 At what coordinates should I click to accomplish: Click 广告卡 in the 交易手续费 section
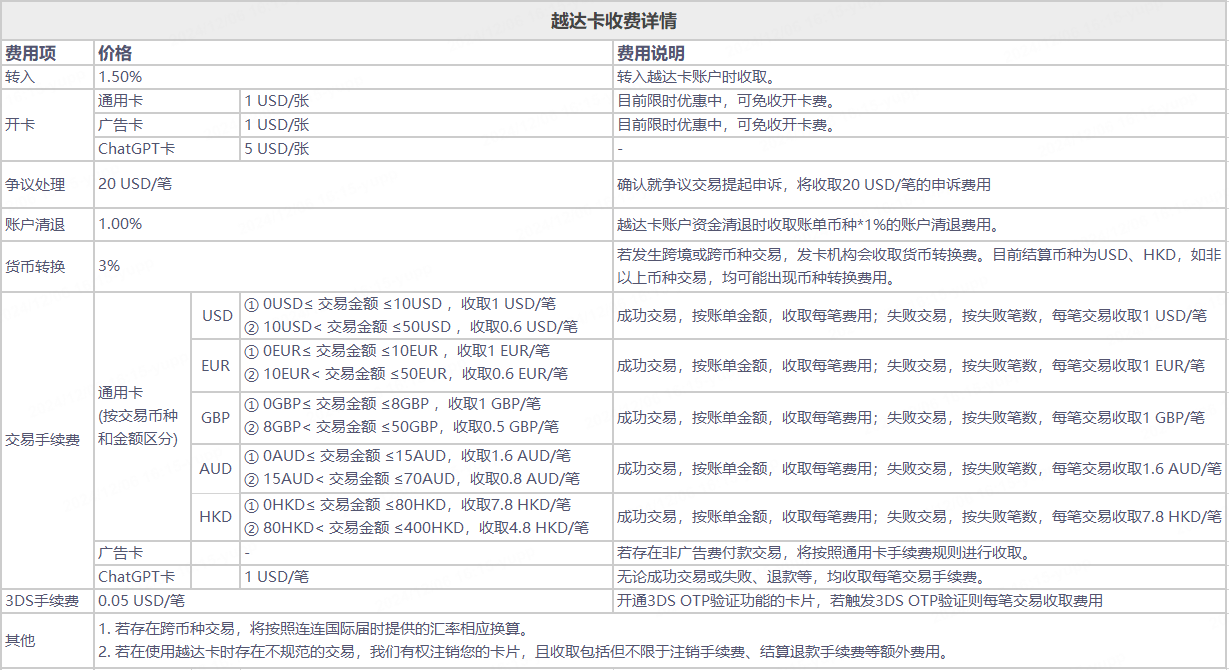[120, 553]
